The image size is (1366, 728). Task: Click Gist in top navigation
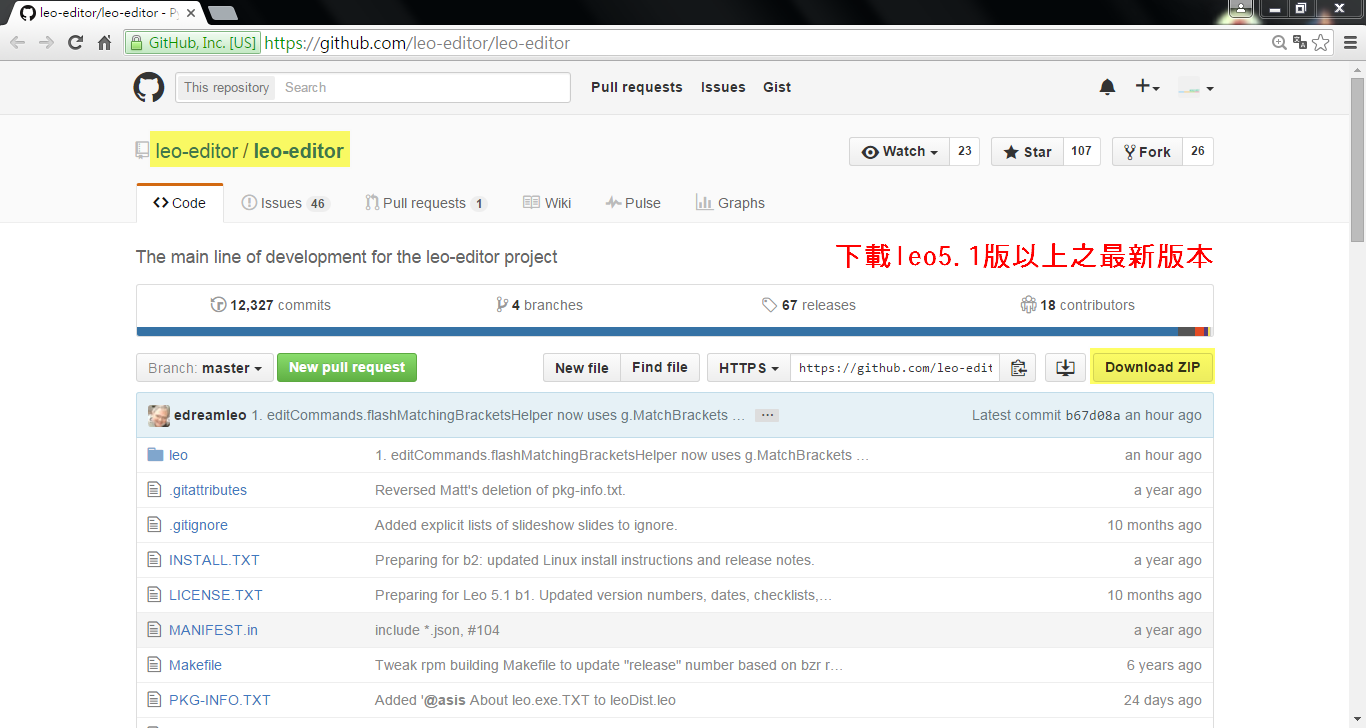(x=777, y=87)
